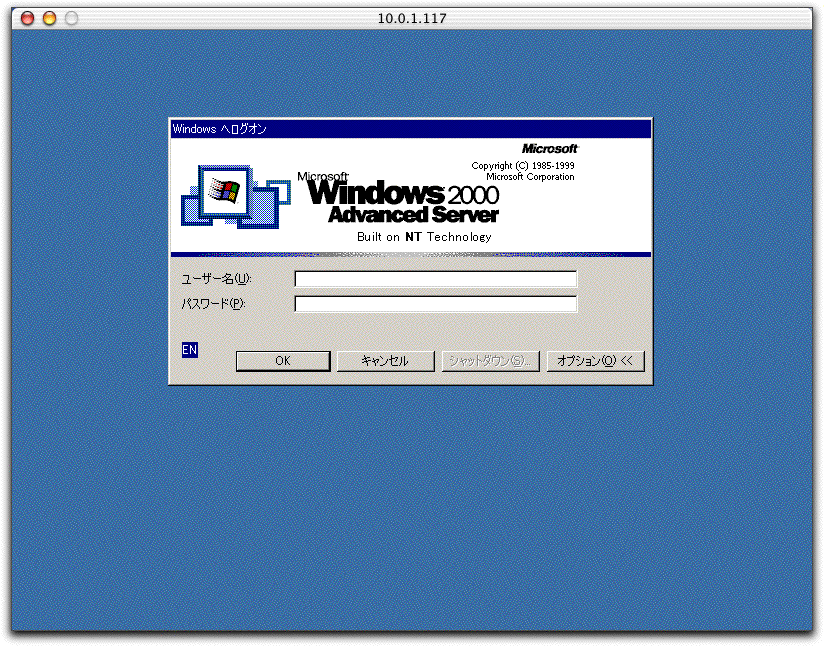The image size is (824, 646).
Task: Collapse options with オプション(O) << button
Action: (595, 361)
